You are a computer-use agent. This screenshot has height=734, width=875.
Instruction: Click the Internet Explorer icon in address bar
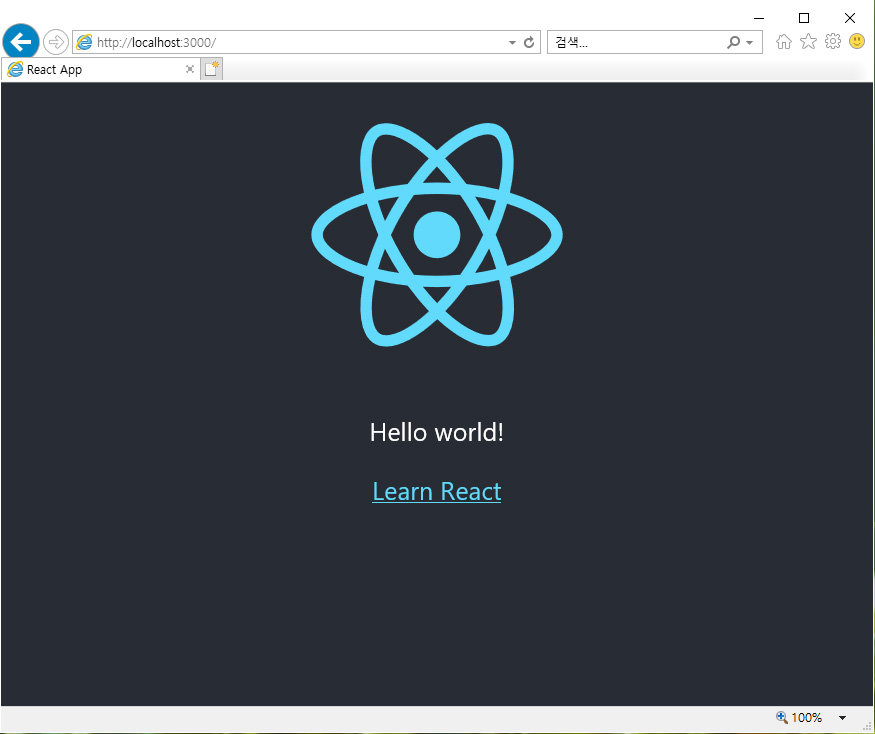click(x=84, y=42)
